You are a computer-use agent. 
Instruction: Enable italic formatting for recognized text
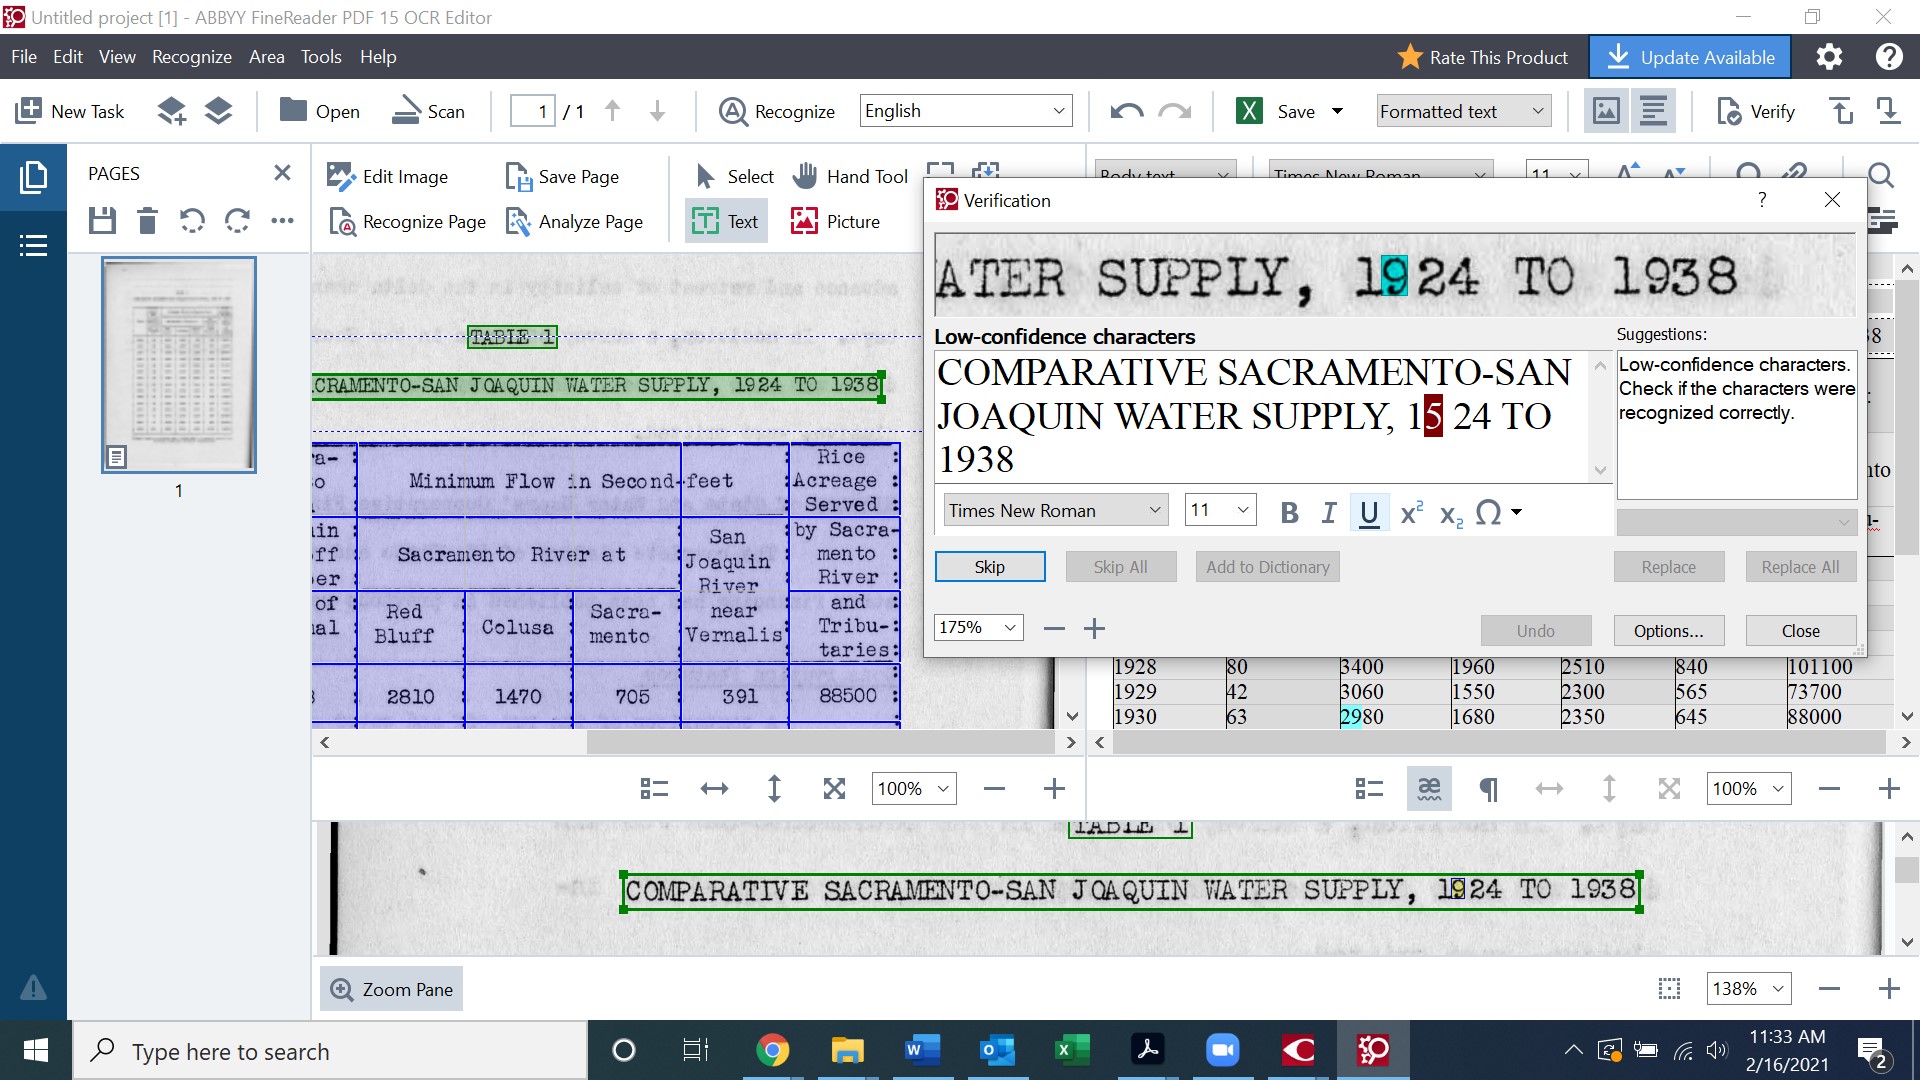[1329, 512]
